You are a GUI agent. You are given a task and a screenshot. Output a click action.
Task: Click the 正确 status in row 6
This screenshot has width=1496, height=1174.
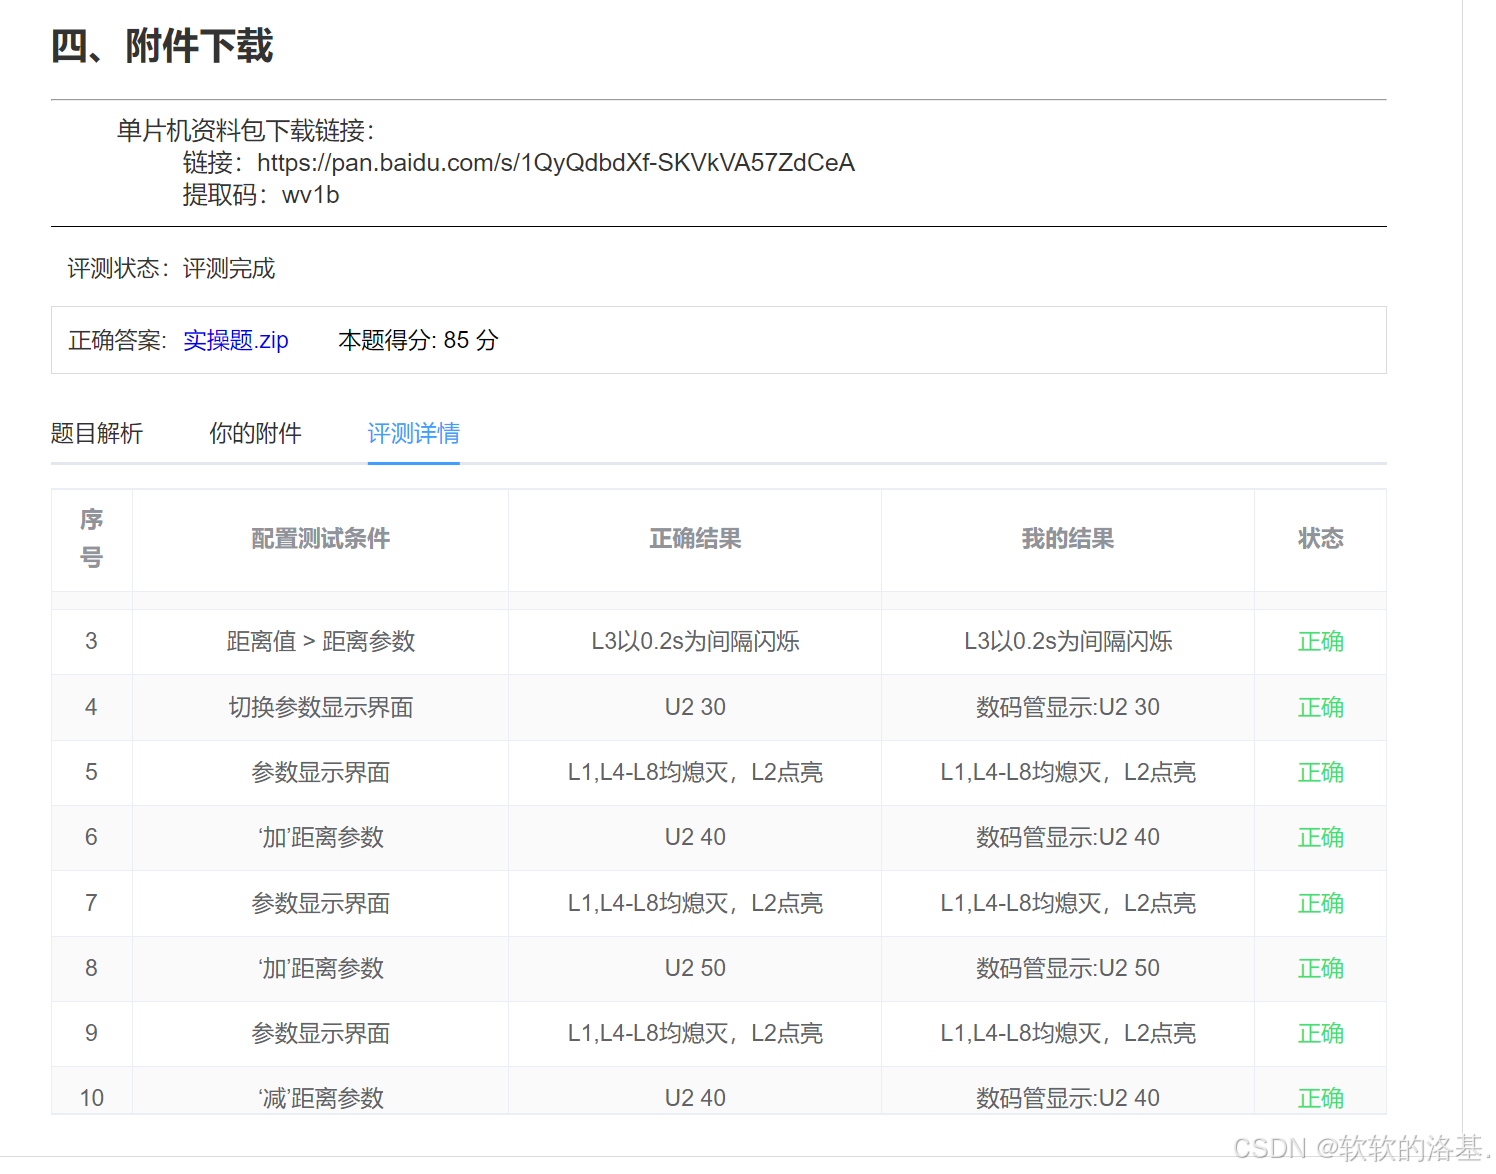1320,837
